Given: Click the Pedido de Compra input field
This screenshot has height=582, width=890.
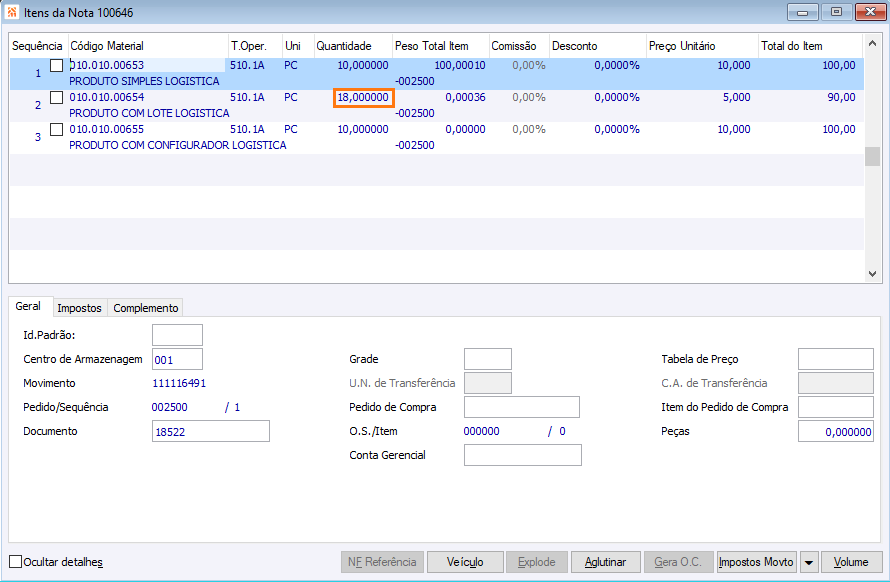Looking at the screenshot, I should 522,407.
